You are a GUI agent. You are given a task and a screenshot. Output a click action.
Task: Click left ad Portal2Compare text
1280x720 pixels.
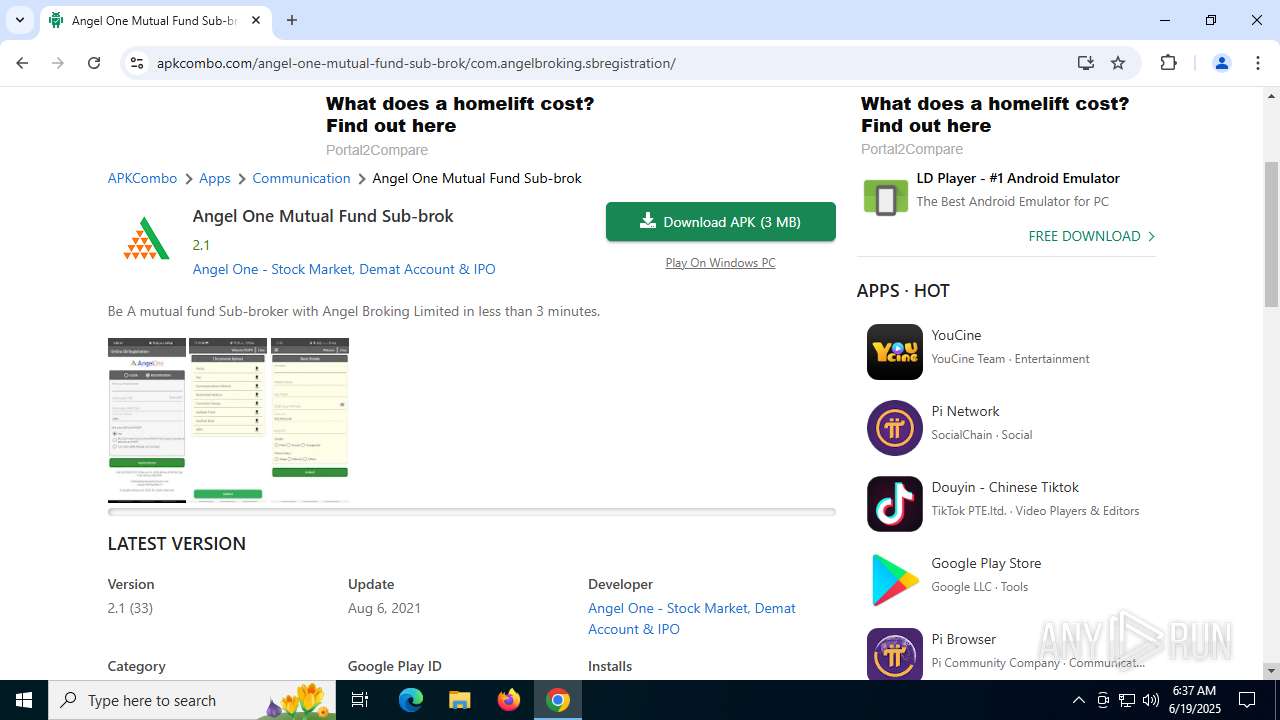tap(377, 150)
